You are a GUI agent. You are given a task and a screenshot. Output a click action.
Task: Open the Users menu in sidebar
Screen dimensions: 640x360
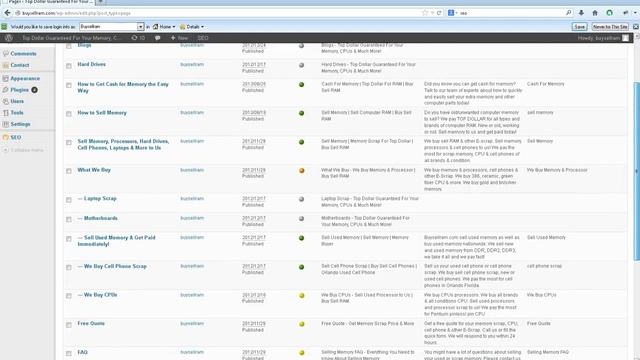(x=17, y=101)
